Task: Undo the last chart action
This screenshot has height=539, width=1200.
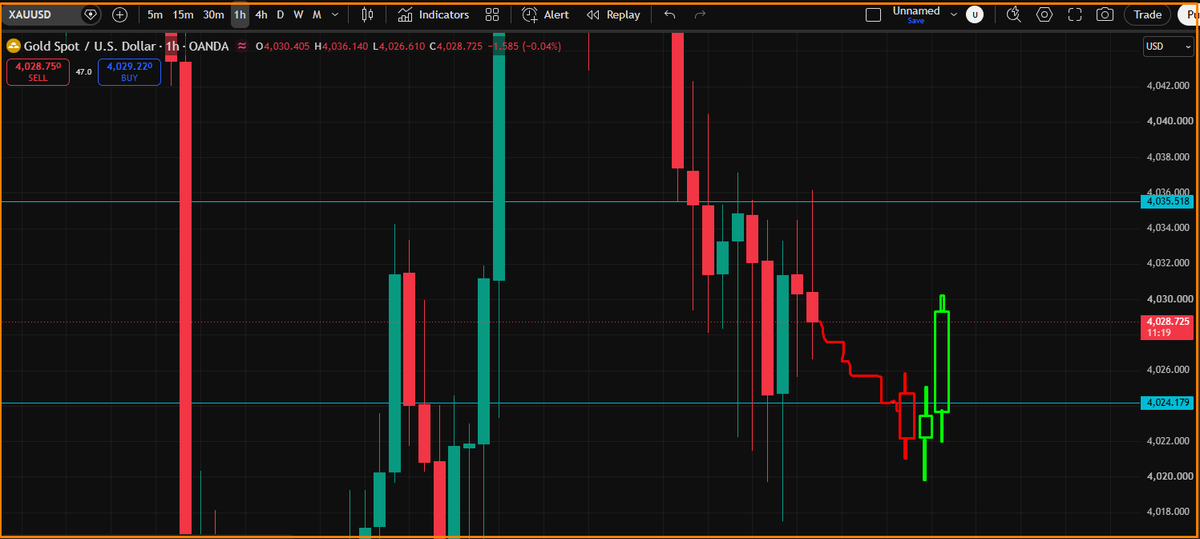Action: coord(670,15)
